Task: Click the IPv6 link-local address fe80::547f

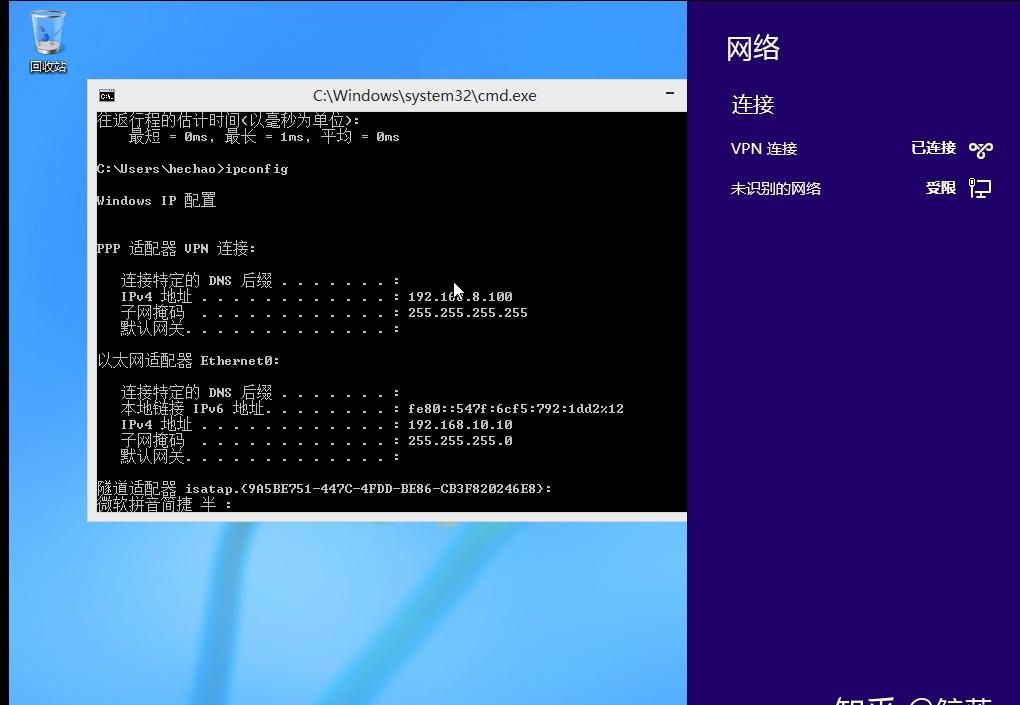Action: tap(515, 408)
